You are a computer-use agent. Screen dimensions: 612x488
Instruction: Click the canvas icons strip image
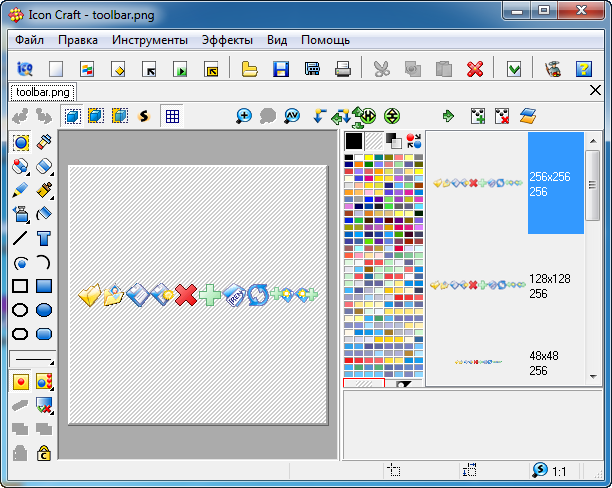pos(198,295)
